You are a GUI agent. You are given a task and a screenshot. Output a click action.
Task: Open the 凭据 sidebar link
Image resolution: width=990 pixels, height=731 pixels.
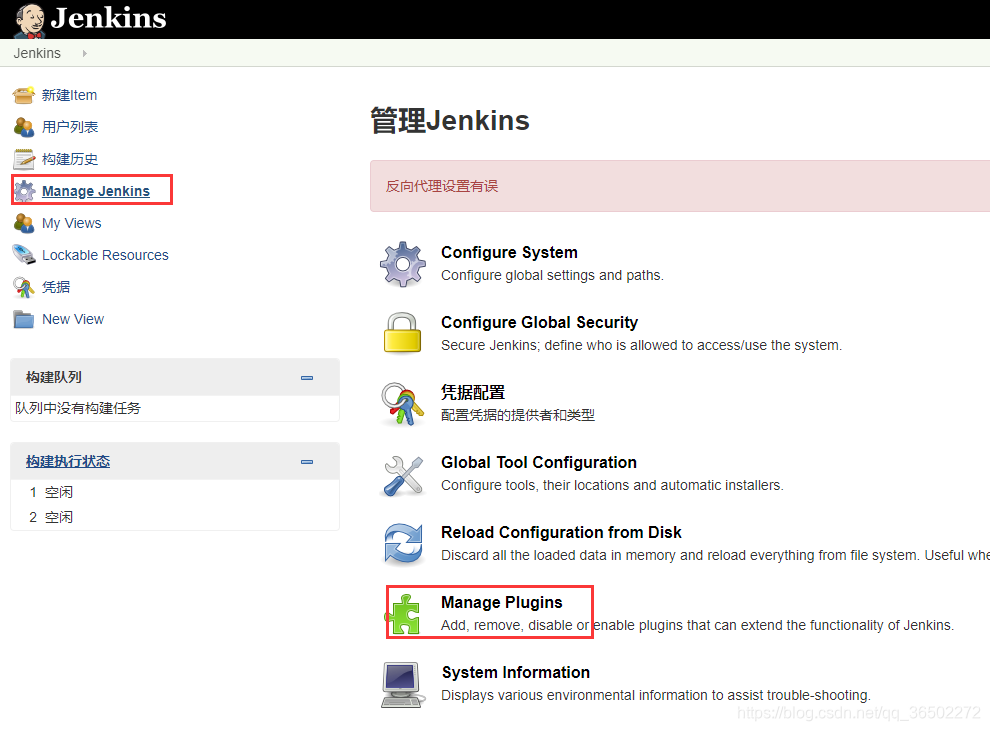(56, 287)
